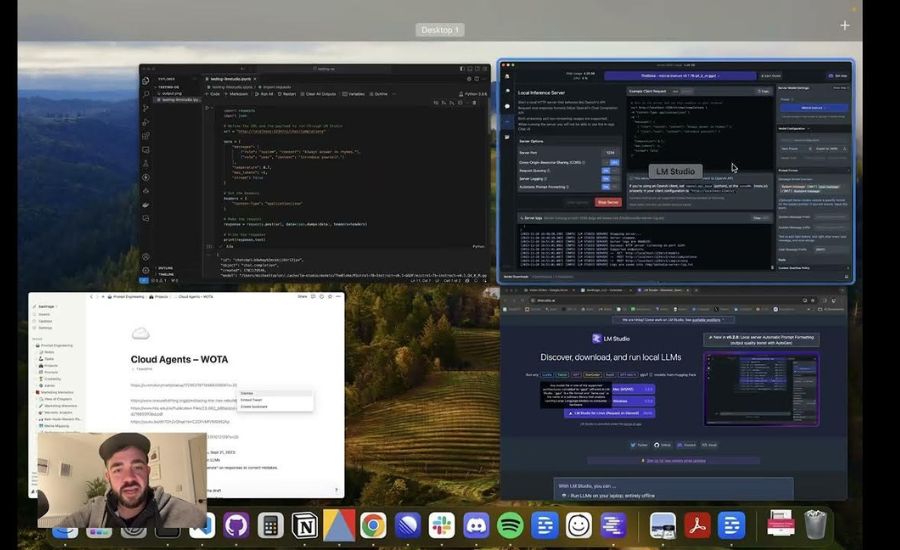The image size is (900, 550).
Task: Open Spotify from the dock
Action: click(510, 525)
